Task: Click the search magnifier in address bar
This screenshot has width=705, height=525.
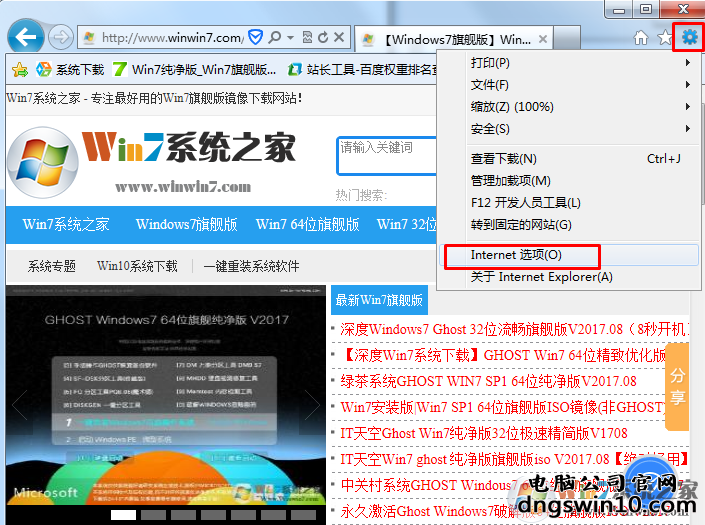Action: point(274,37)
